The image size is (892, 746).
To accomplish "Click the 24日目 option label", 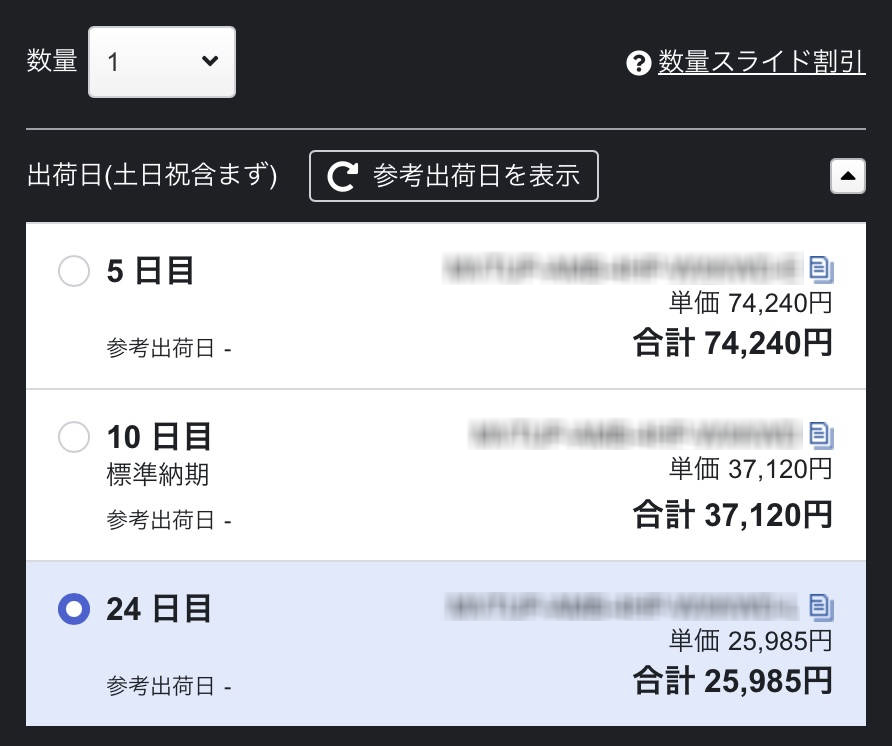I will (x=159, y=608).
